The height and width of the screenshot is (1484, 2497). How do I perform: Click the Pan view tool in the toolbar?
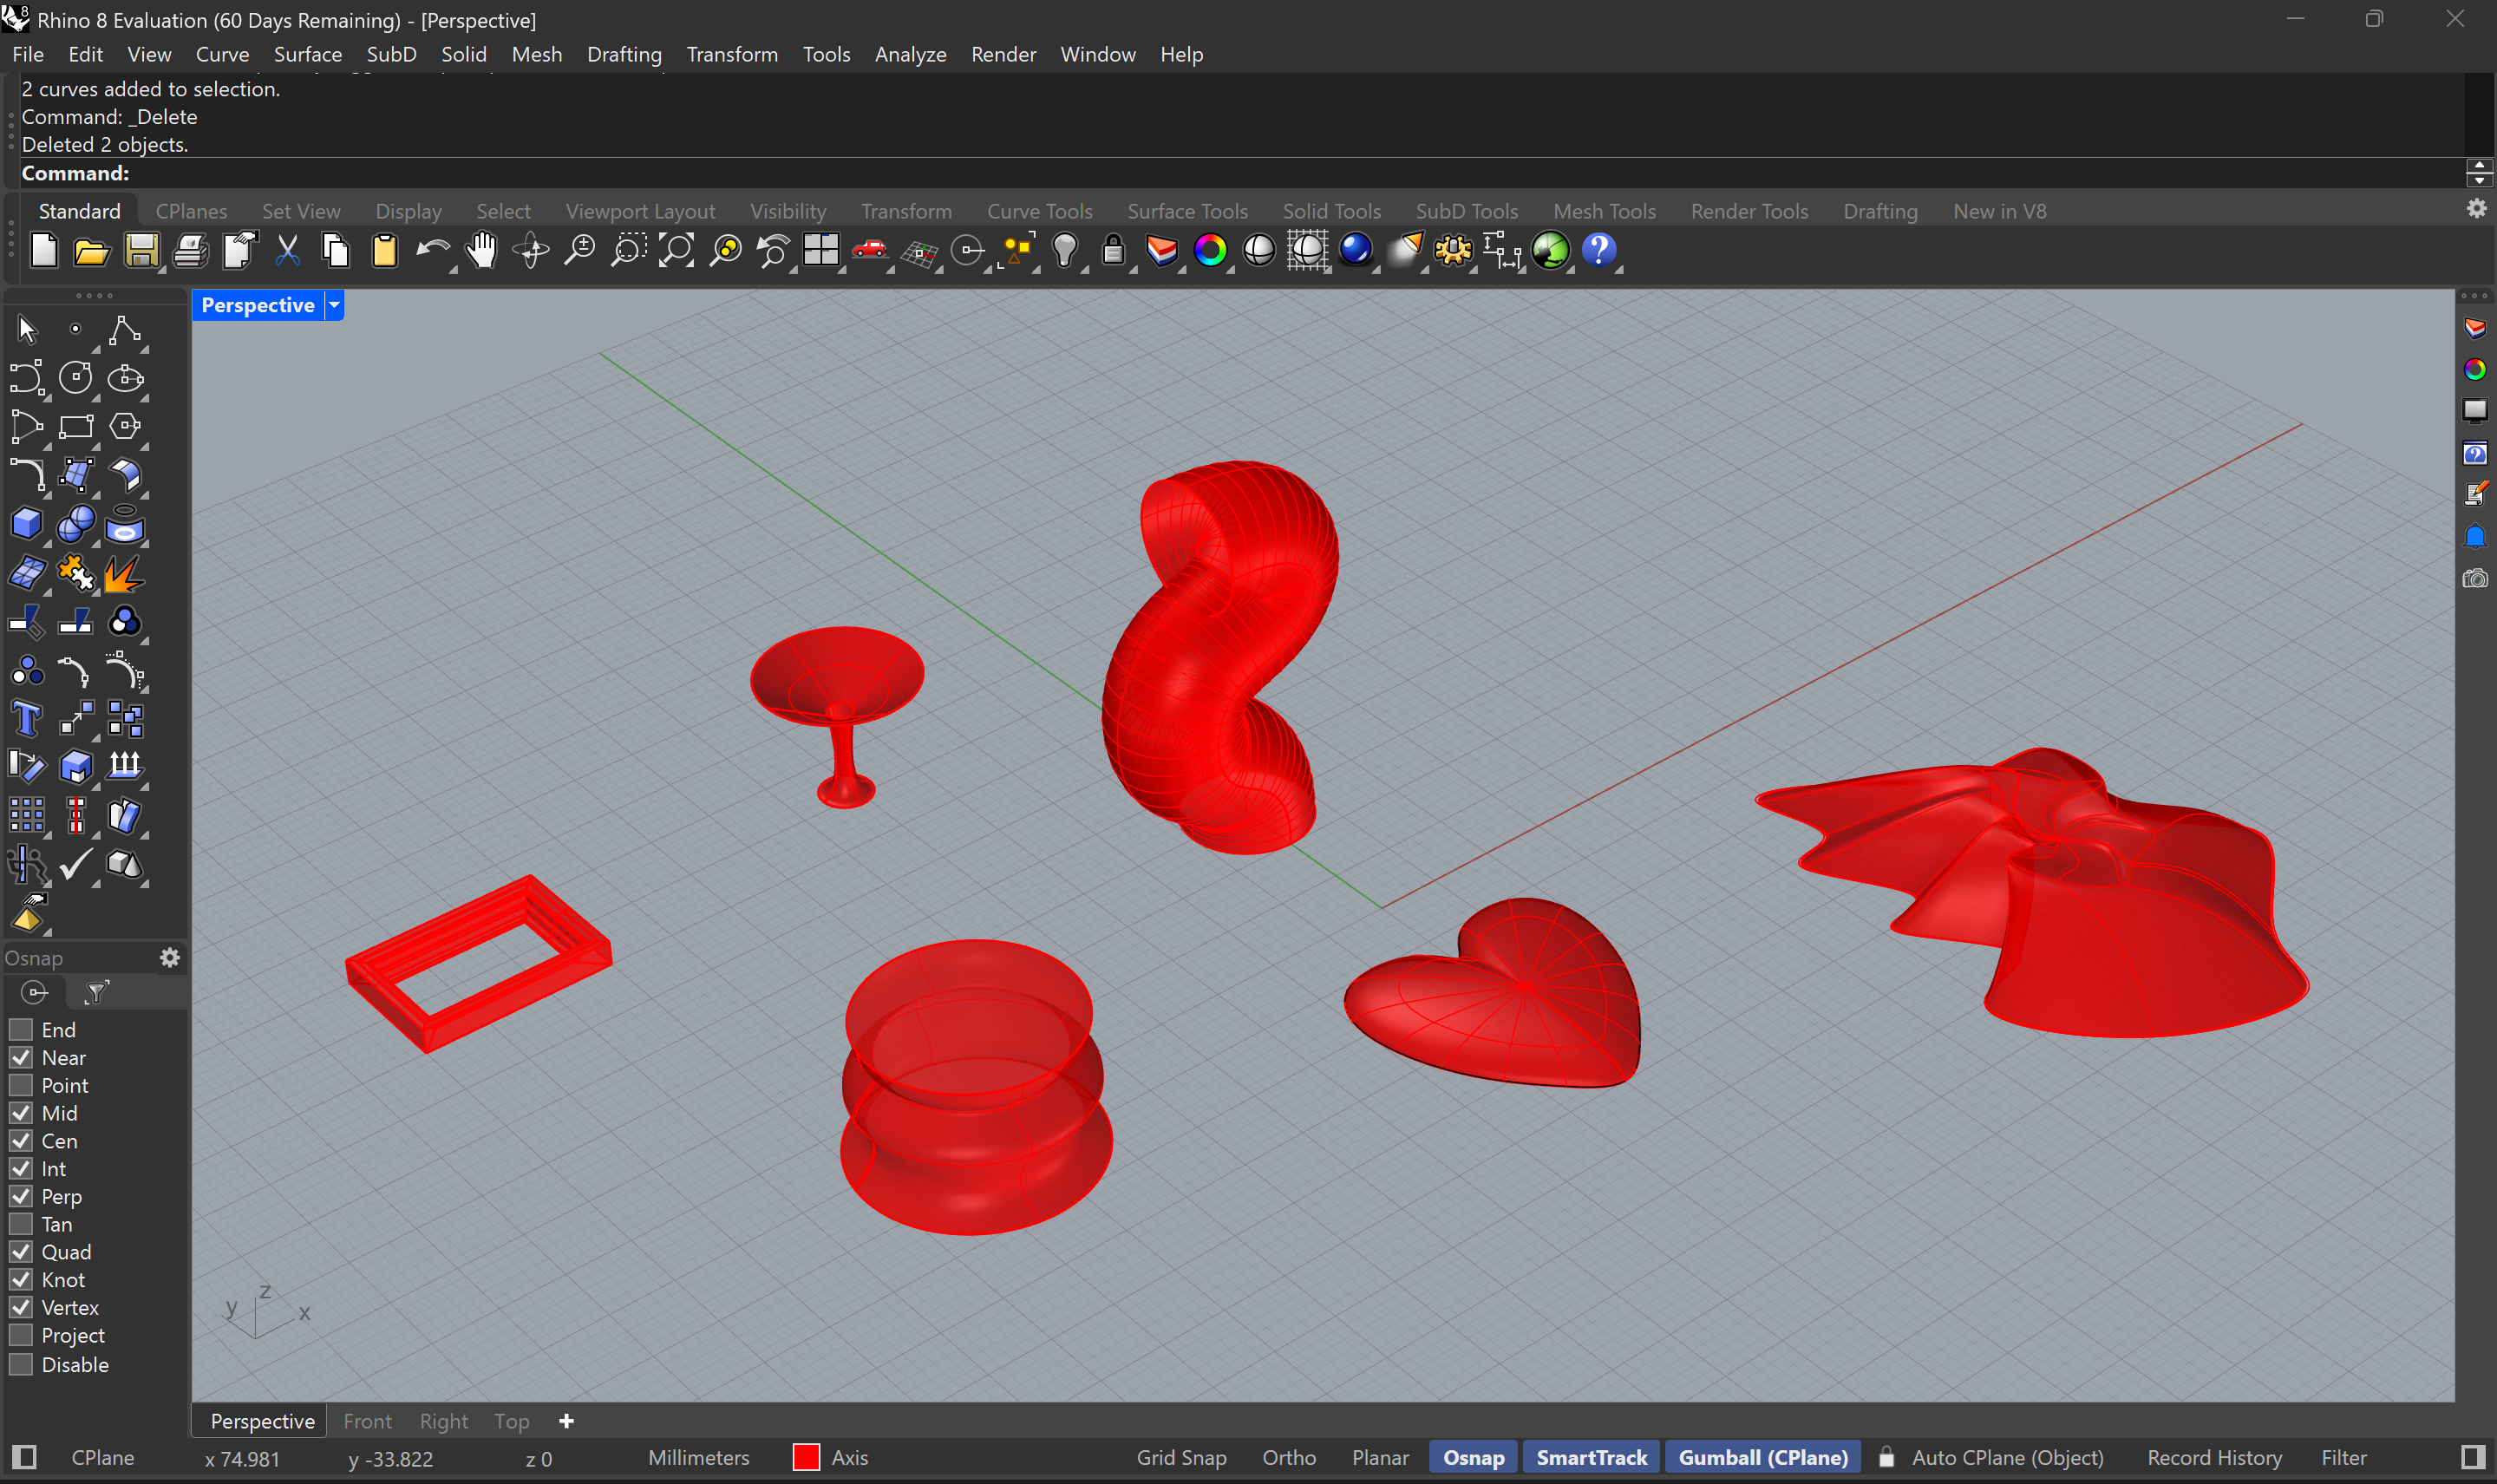pos(481,251)
